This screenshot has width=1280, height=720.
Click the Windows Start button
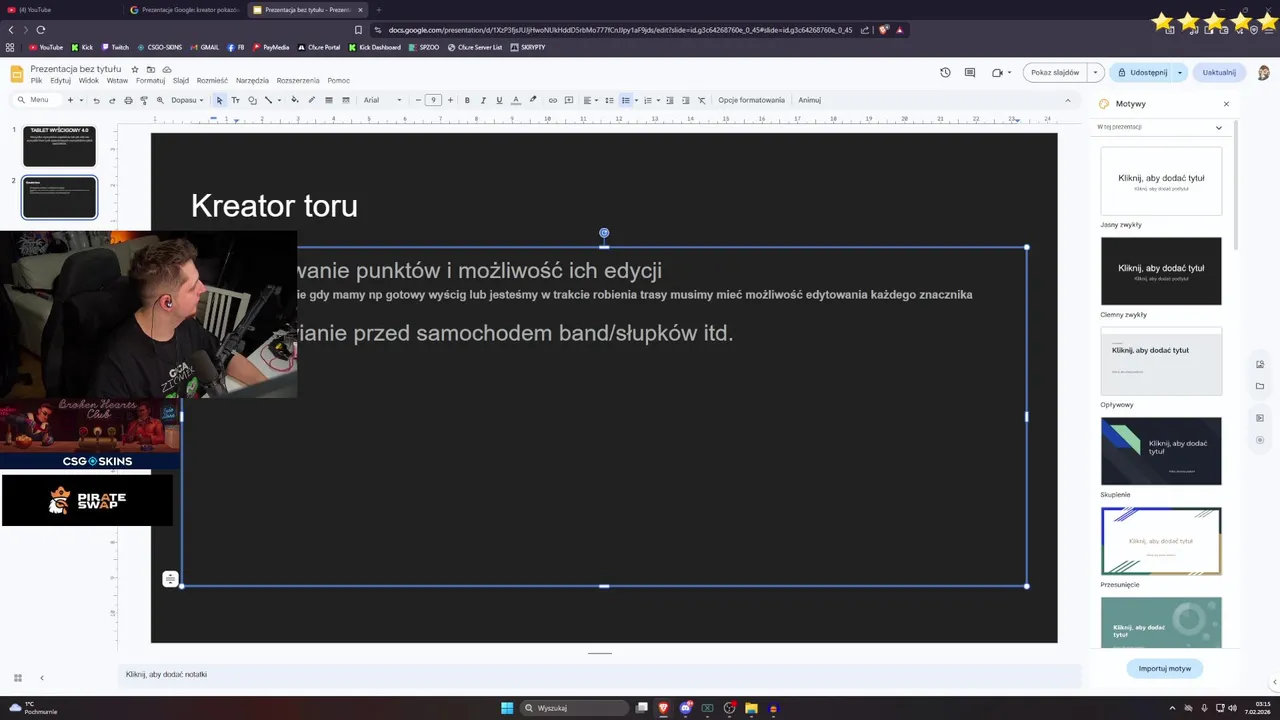pos(507,708)
